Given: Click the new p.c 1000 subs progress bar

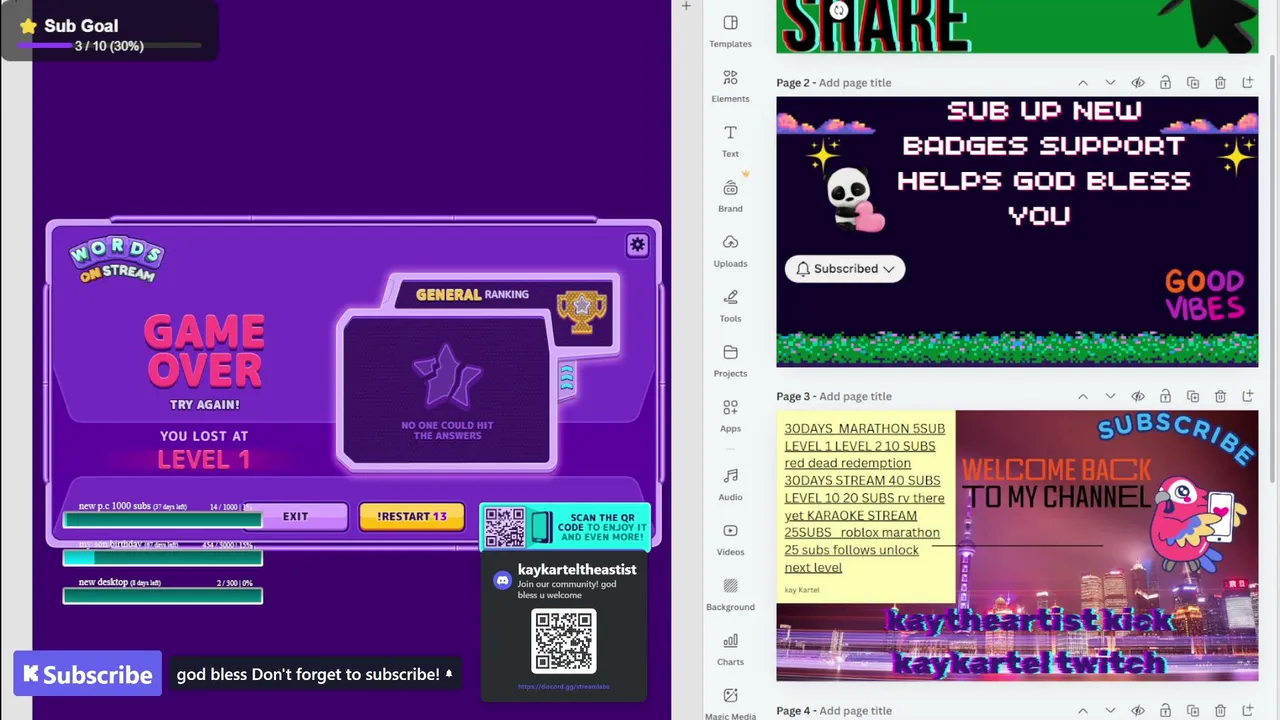Looking at the screenshot, I should click(162, 519).
